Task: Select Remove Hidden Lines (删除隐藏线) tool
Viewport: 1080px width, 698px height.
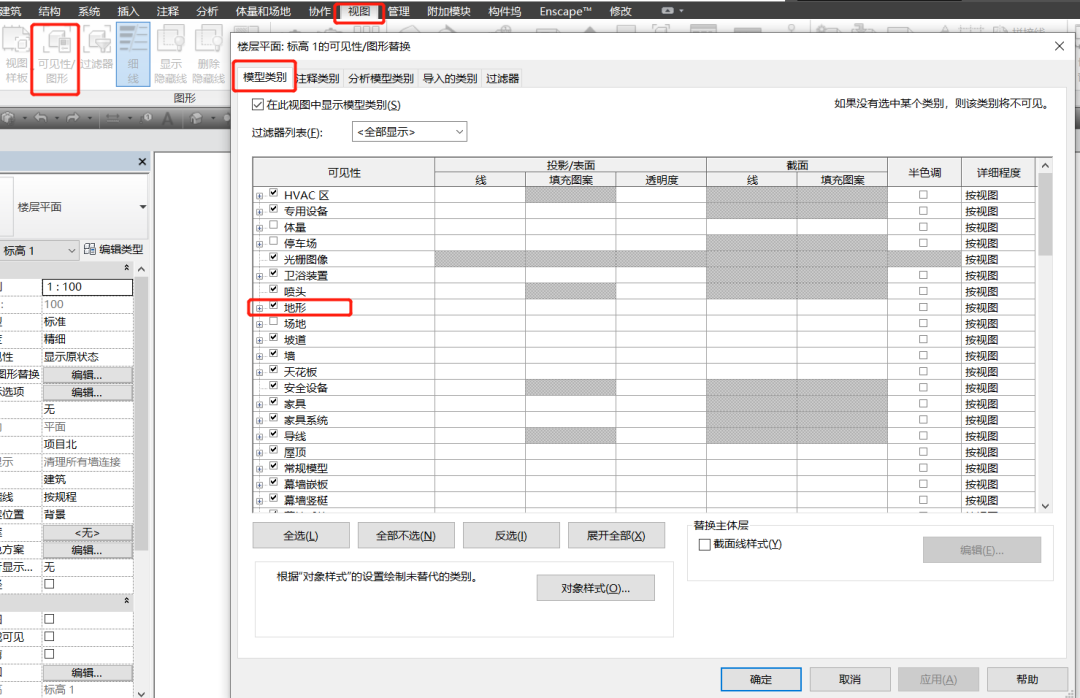Action: [209, 57]
